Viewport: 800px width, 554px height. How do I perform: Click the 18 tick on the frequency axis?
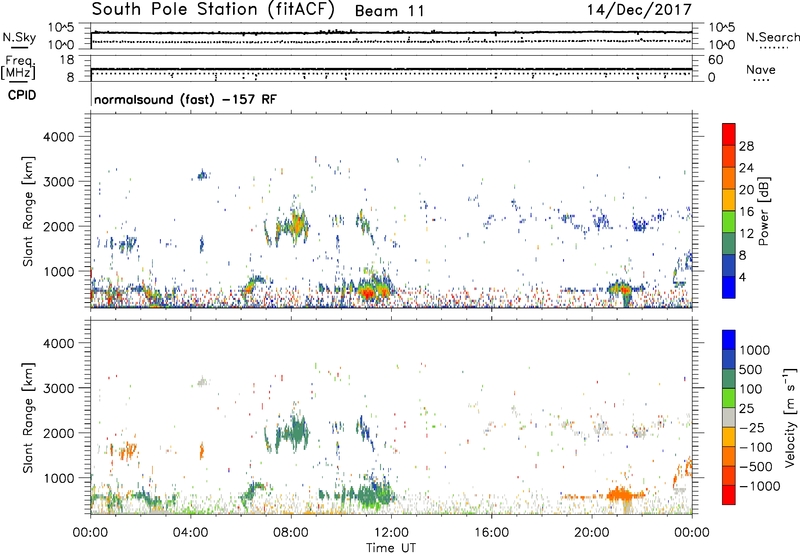click(x=67, y=60)
